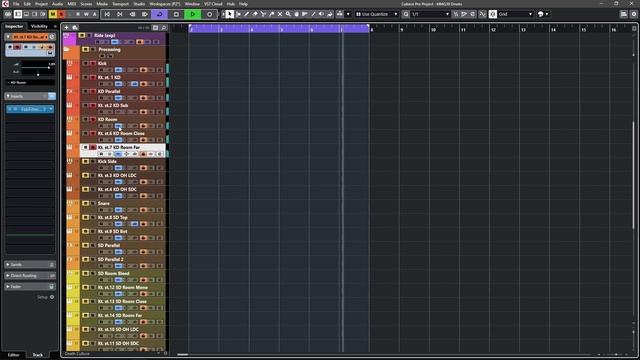Select the Range Selection tool

[x=238, y=14]
